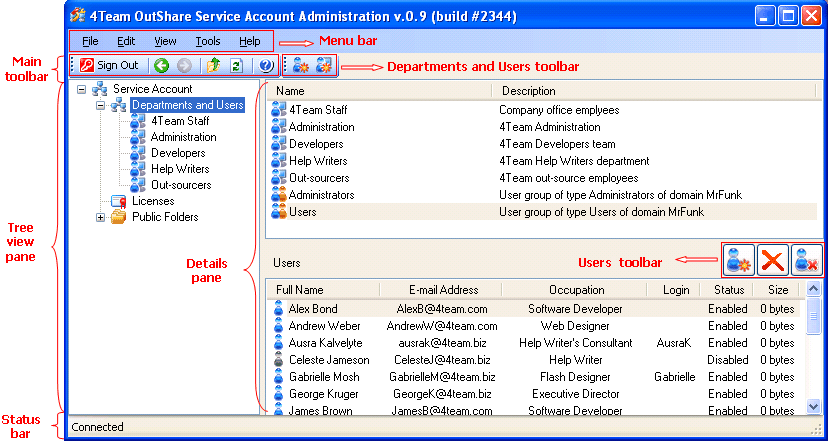The image size is (828, 441).
Task: Click the Up one level folder icon
Action: tap(214, 65)
